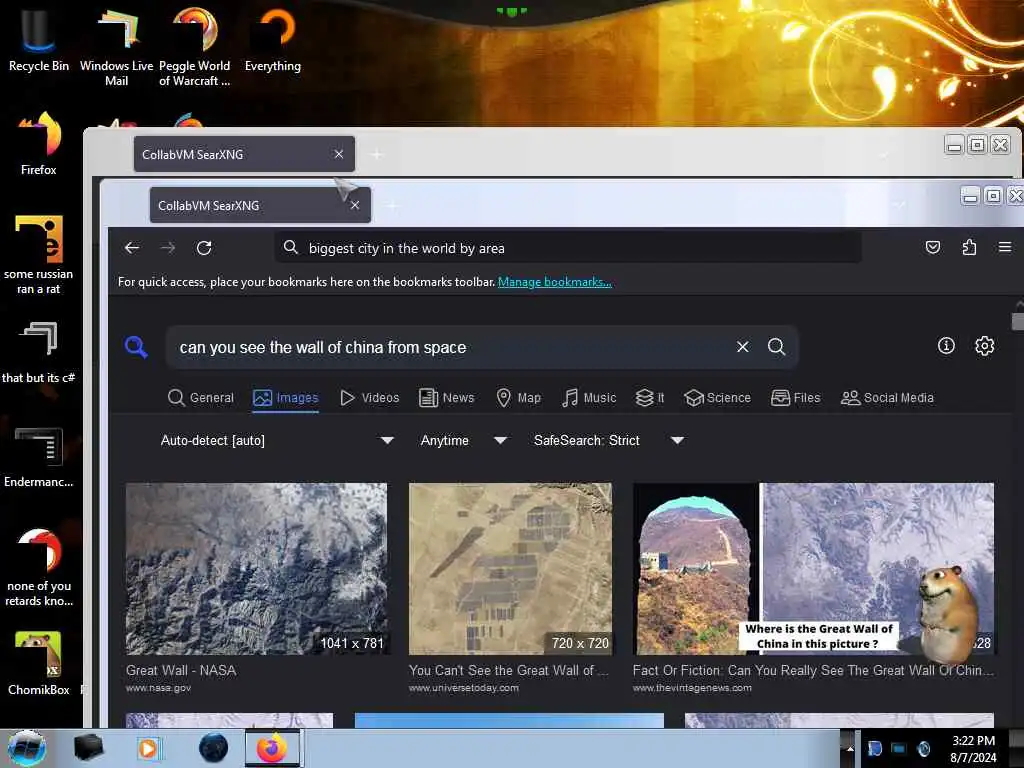Click the browser forward arrow

[168, 248]
